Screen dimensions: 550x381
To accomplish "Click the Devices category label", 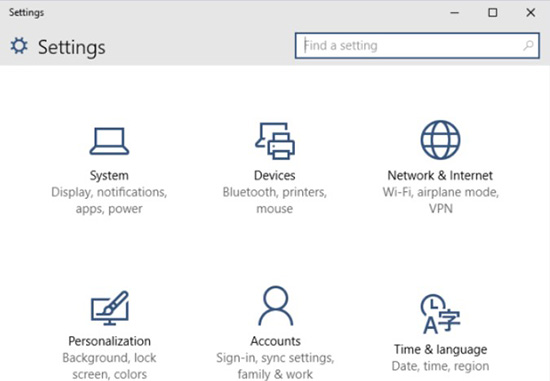I will 275,175.
